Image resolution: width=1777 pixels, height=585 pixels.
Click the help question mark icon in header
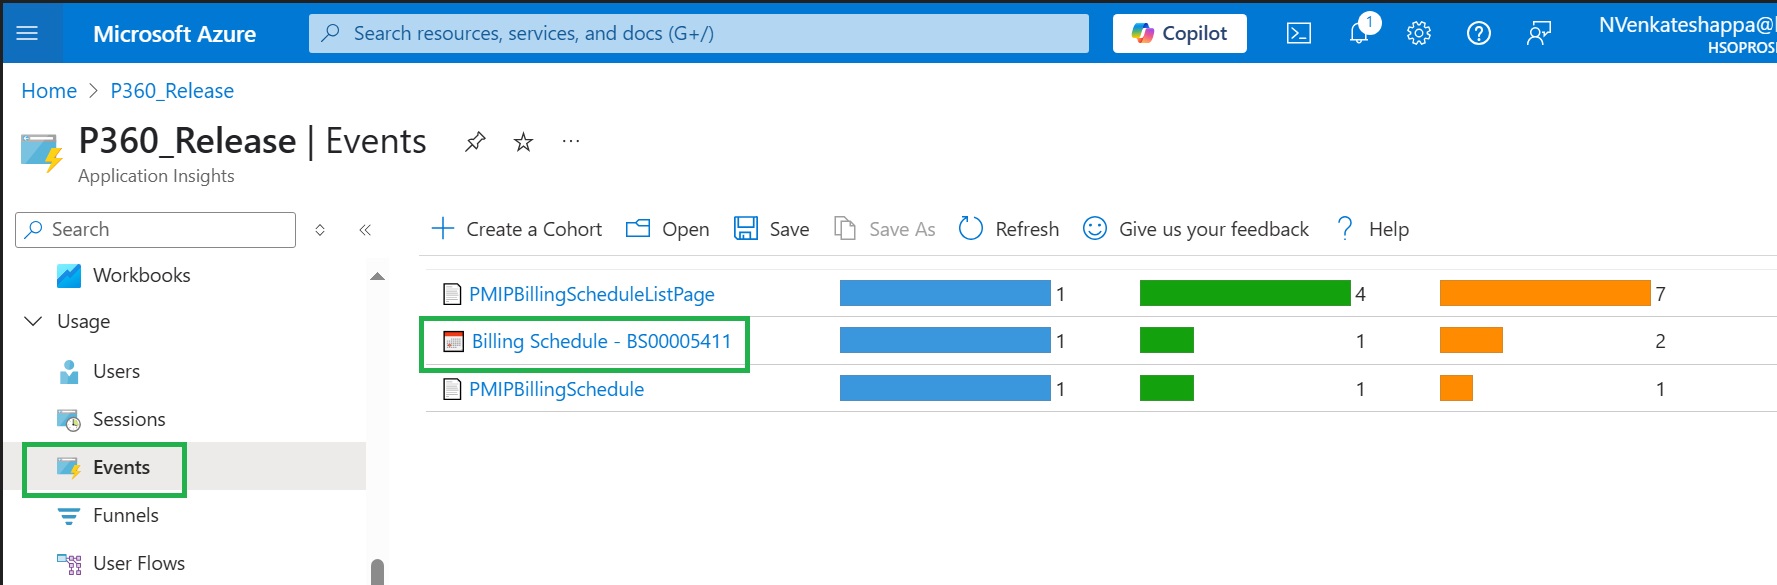tap(1478, 33)
